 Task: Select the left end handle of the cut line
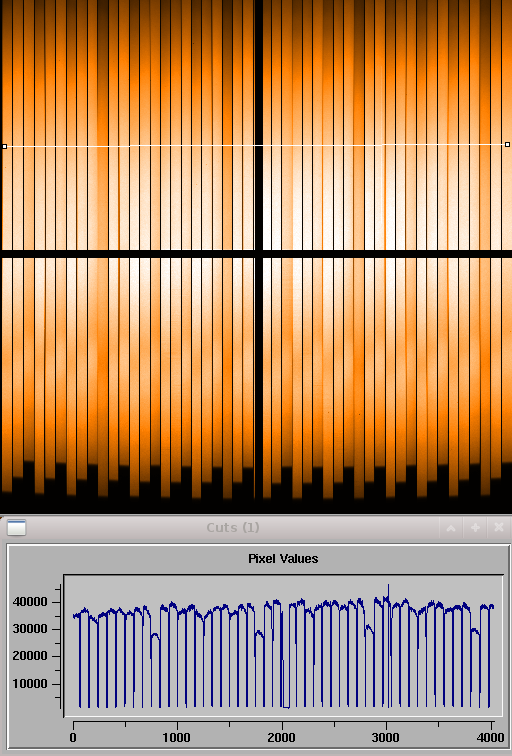coord(4,146)
